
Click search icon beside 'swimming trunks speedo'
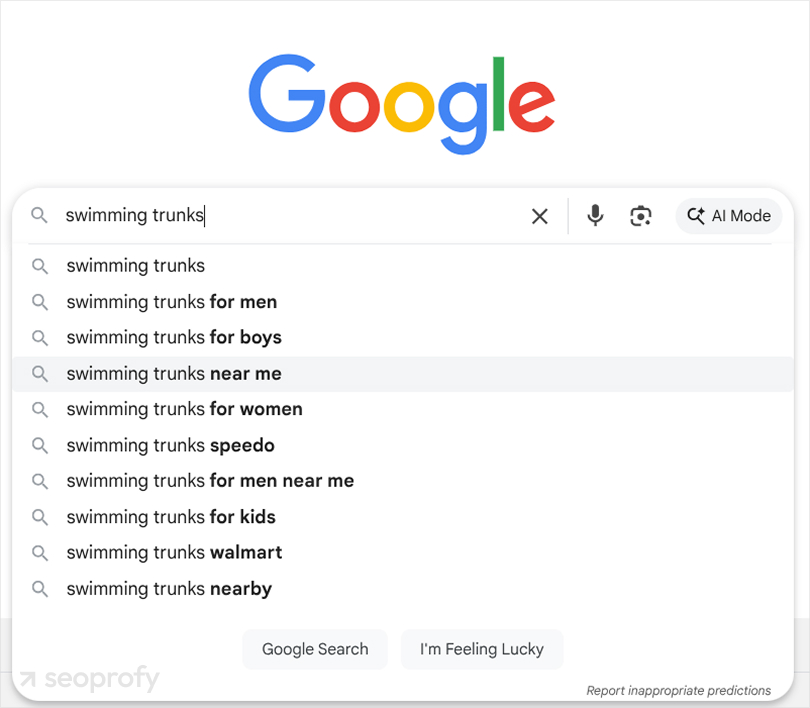coord(40,445)
